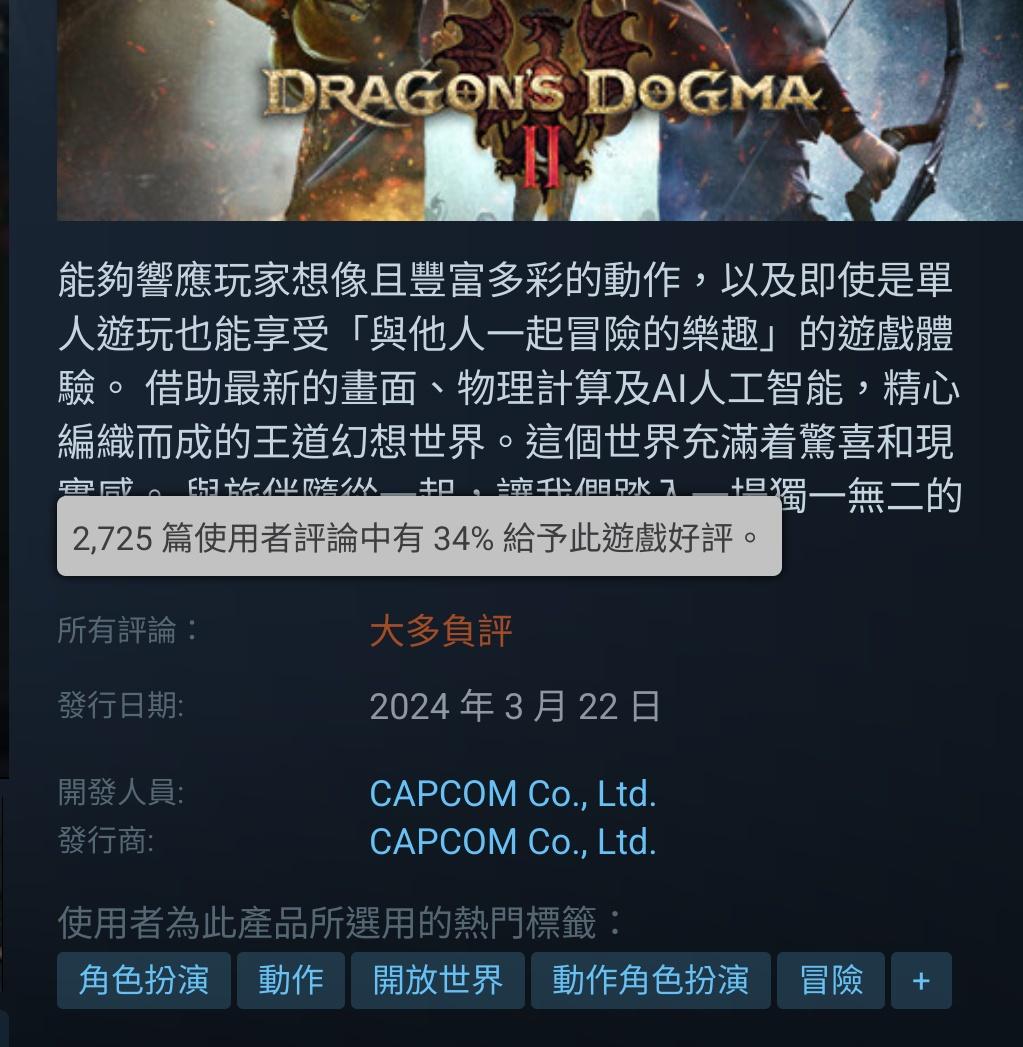Open the CAPCOM publisher link beside 發行商

513,841
